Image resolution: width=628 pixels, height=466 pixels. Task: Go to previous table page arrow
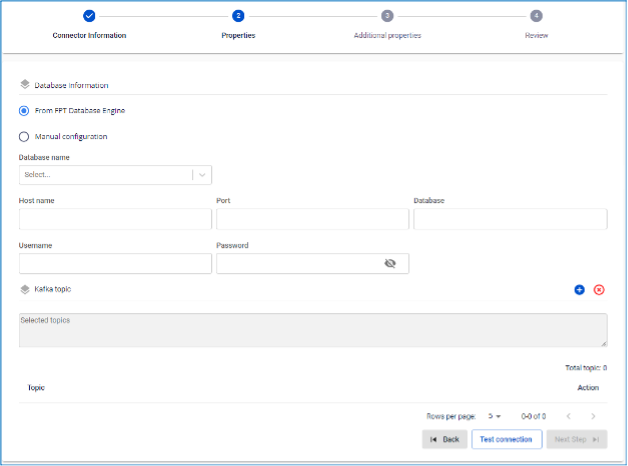coord(568,416)
